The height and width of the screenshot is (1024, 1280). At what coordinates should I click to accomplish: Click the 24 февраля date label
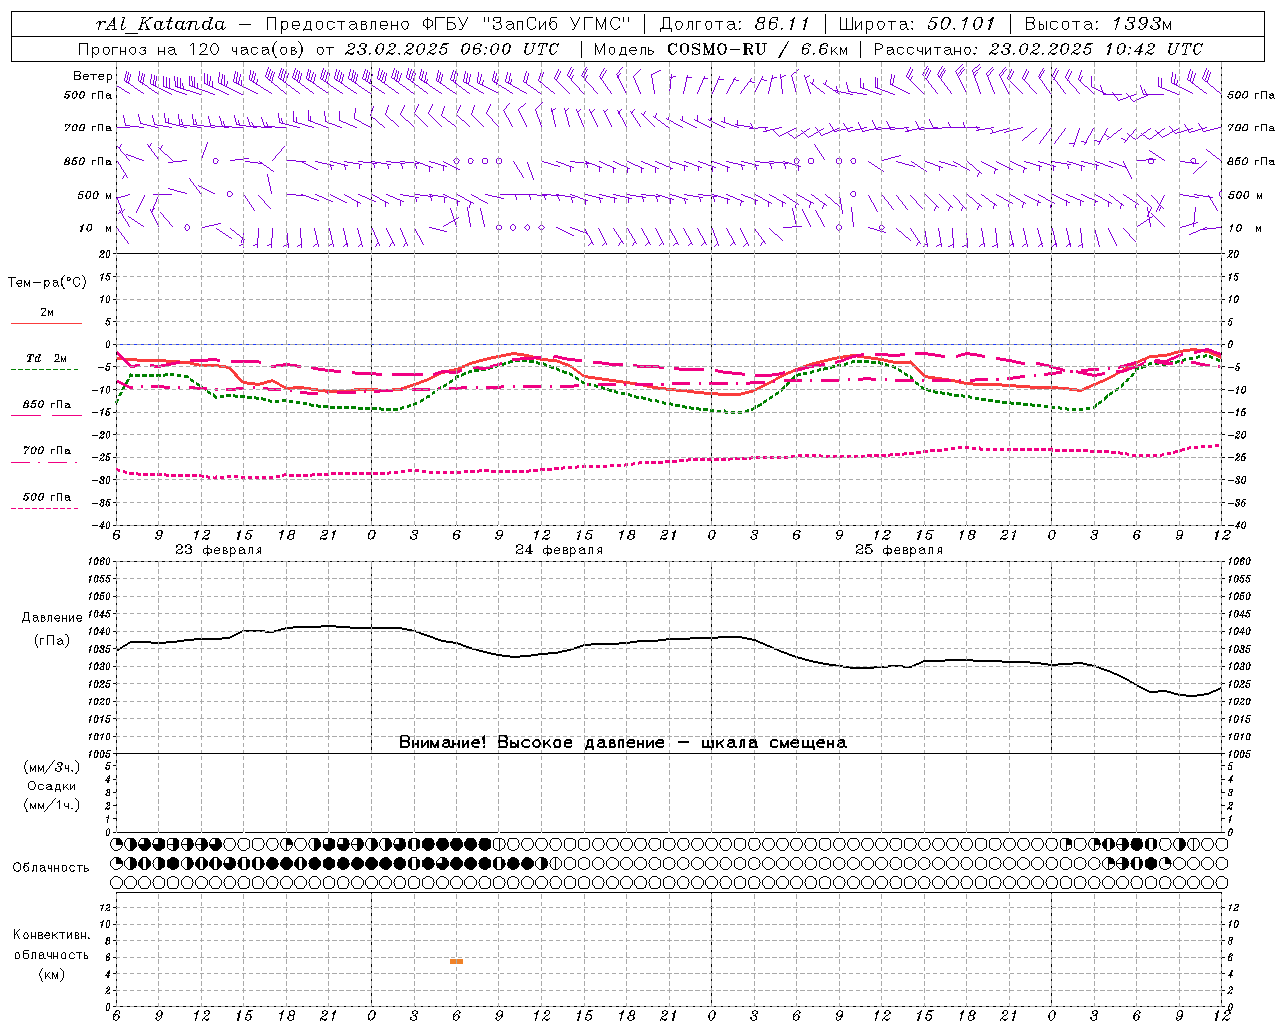click(559, 550)
